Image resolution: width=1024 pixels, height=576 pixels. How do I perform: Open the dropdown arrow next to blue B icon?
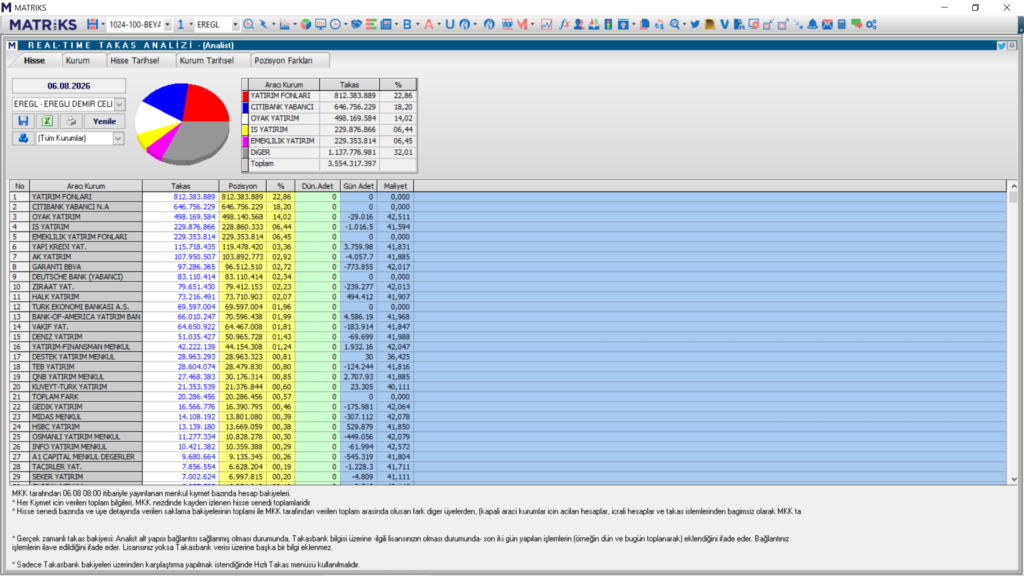417,24
